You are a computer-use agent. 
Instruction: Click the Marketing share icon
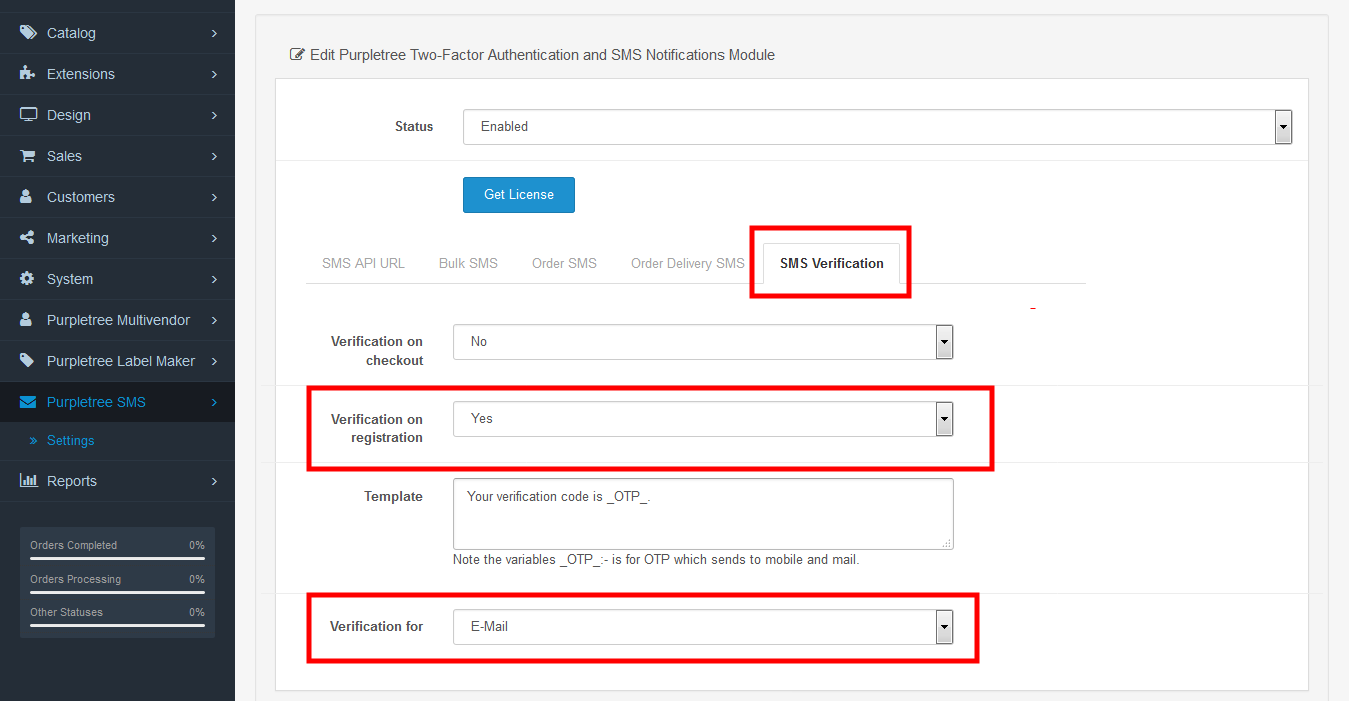[x=27, y=238]
